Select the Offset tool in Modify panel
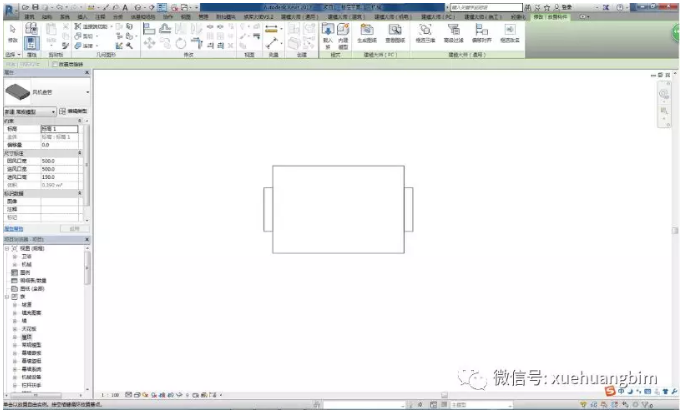 coord(165,29)
